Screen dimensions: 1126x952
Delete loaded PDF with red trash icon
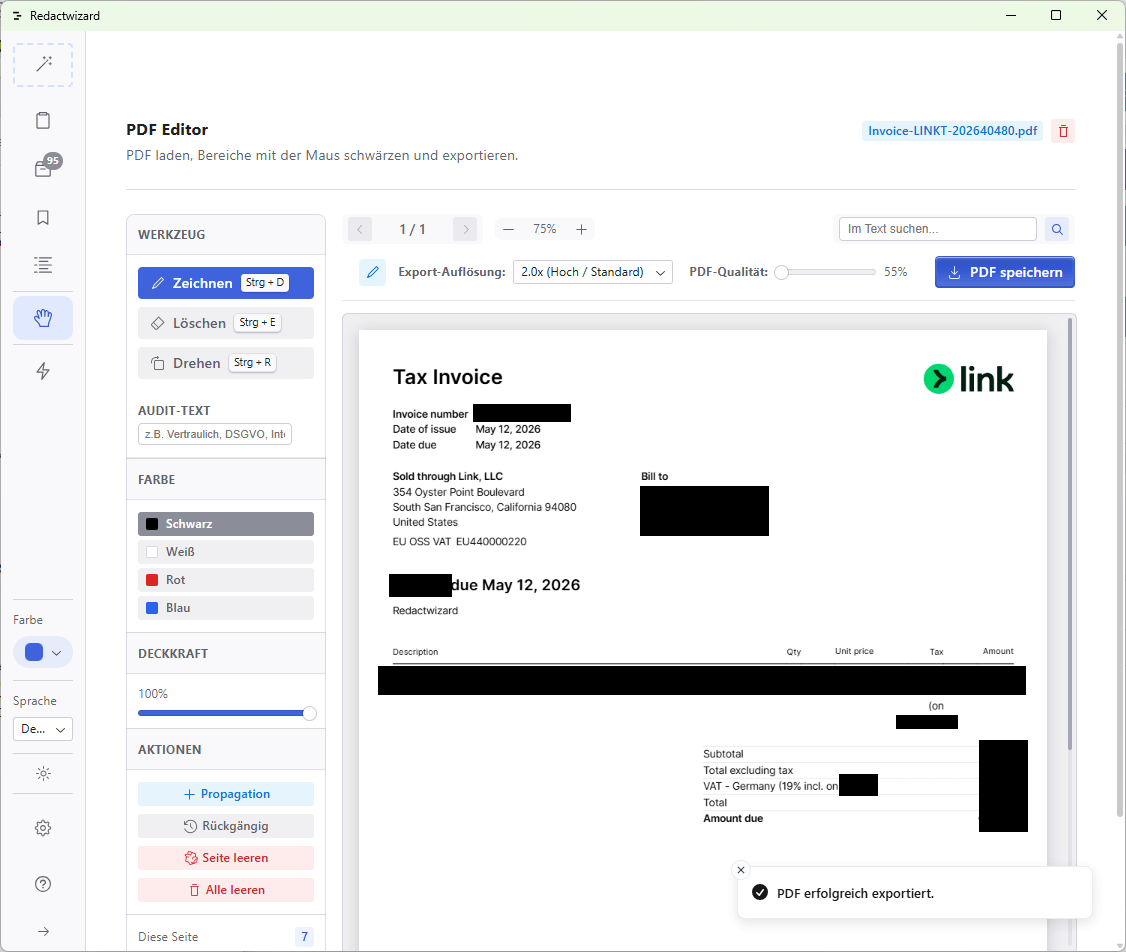coord(1063,131)
